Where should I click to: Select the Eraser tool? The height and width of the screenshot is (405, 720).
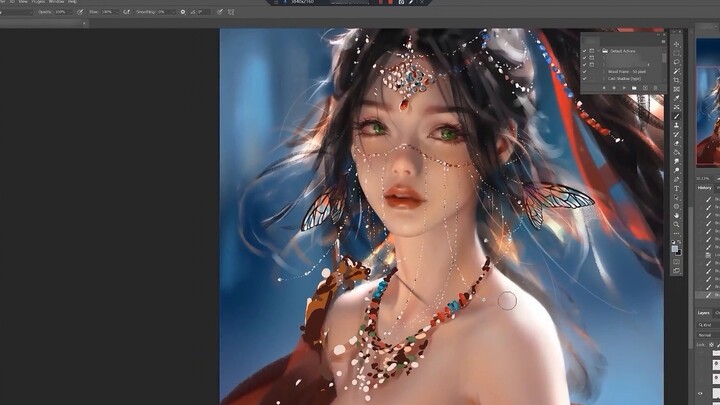676,143
